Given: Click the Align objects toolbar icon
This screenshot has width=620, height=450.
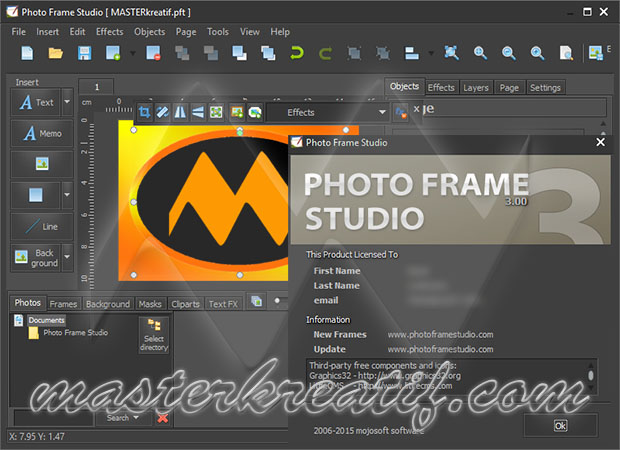Looking at the screenshot, I should (412, 53).
